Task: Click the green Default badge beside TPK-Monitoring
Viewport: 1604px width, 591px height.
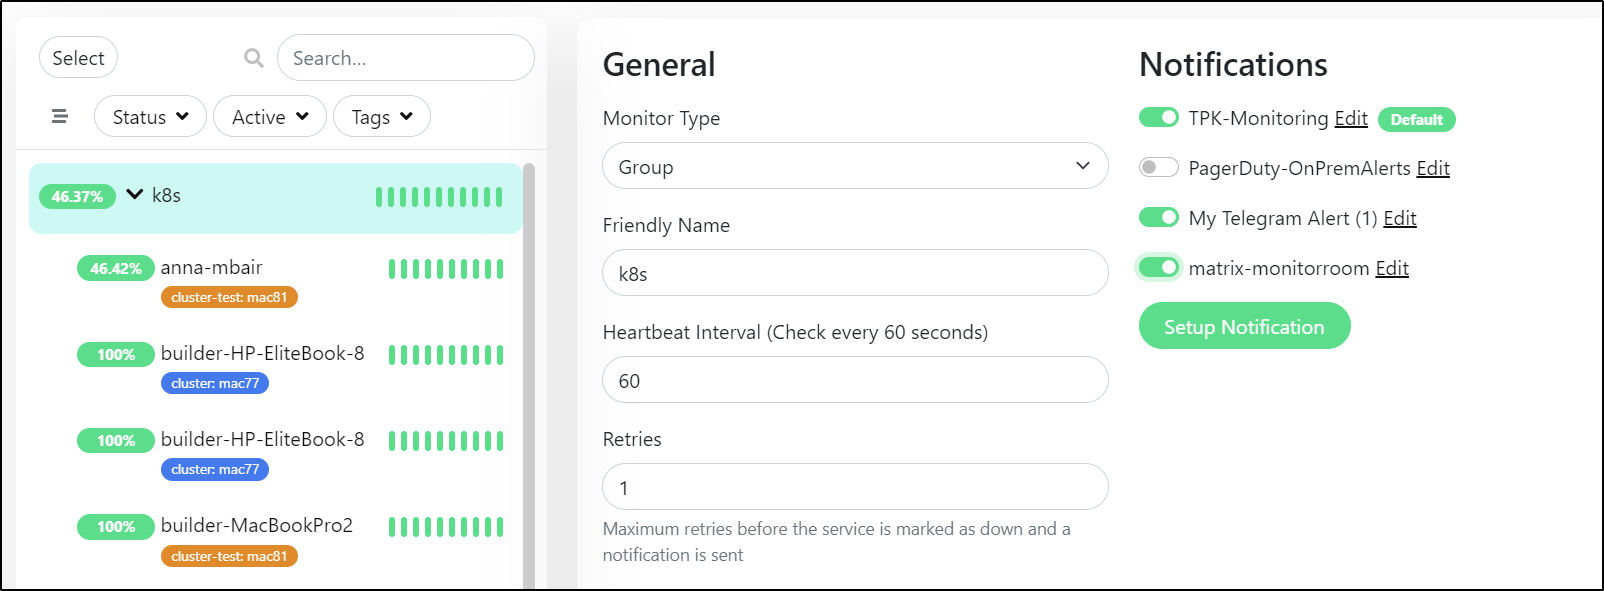Action: (x=1416, y=120)
